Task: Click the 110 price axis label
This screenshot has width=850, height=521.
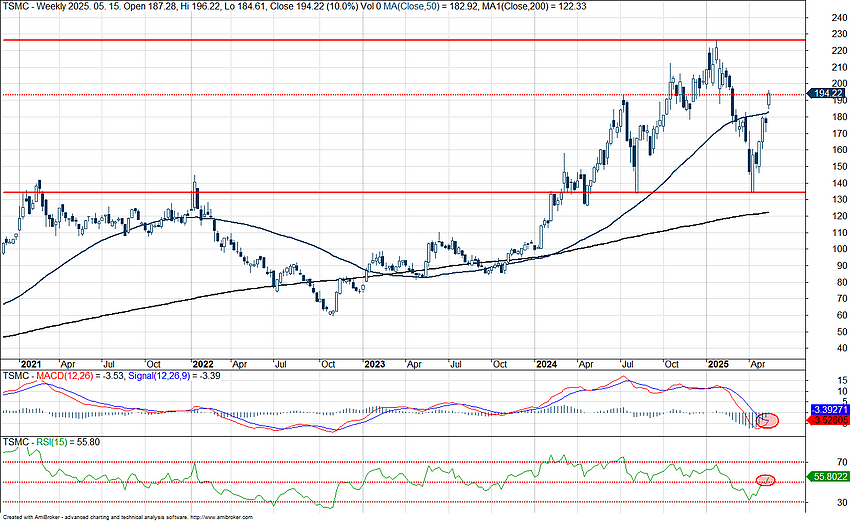Action: pyautogui.click(x=840, y=233)
